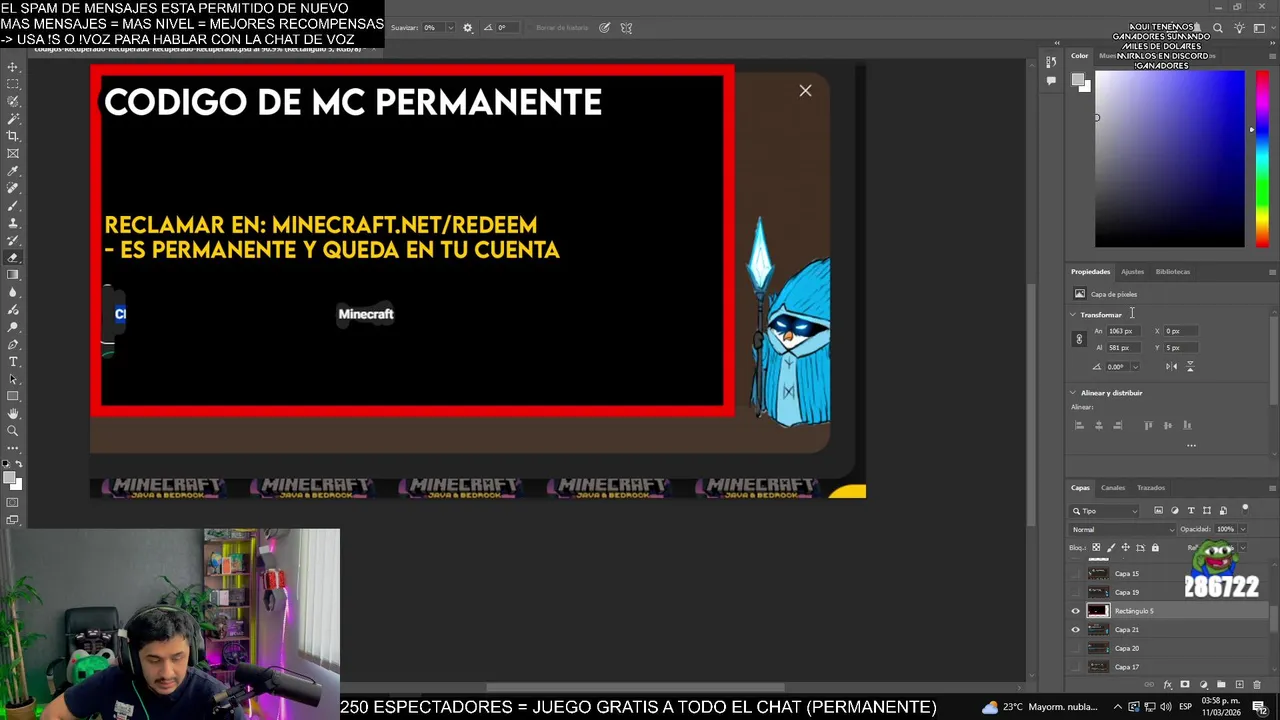1280x720 pixels.
Task: Select the Hand tool
Action: (x=13, y=413)
